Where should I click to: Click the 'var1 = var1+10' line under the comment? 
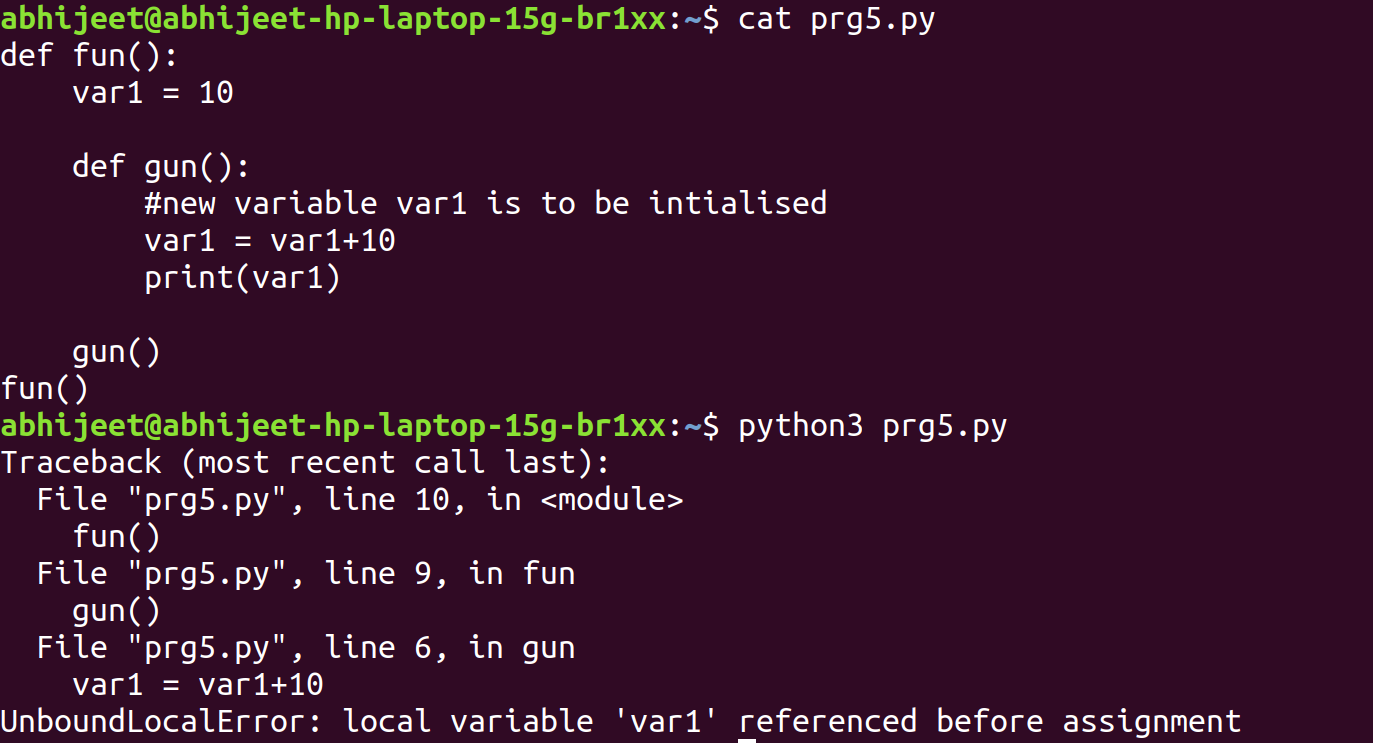(270, 241)
